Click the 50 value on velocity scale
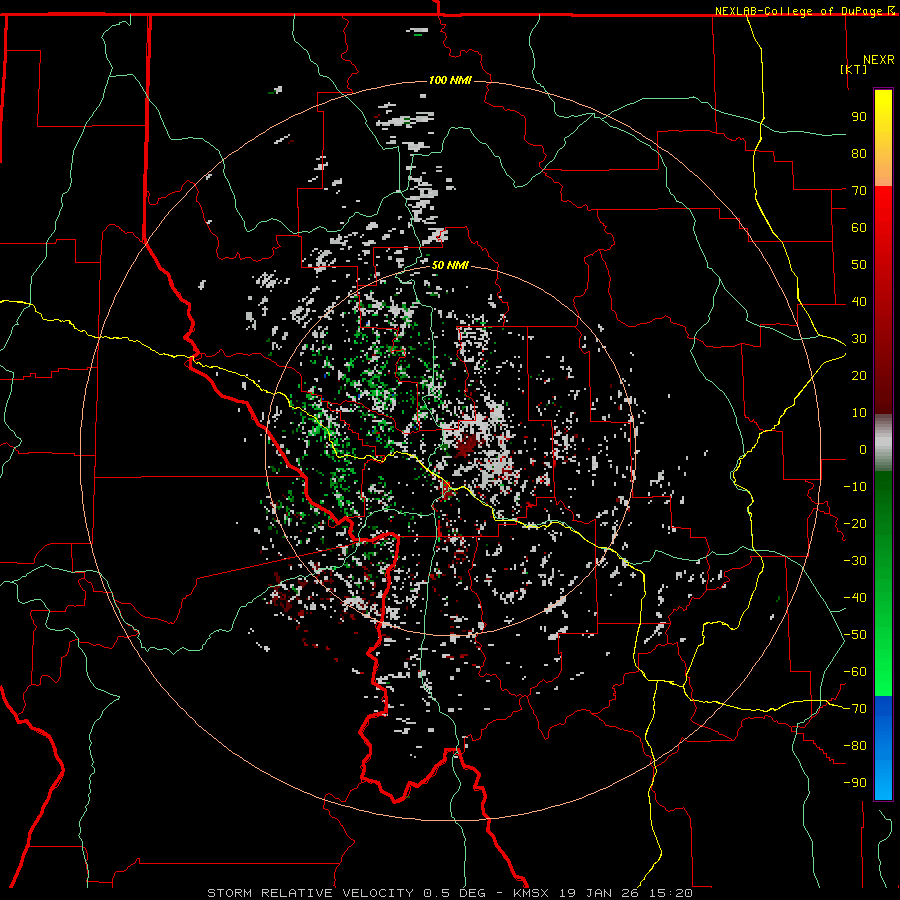The height and width of the screenshot is (900, 900). pos(859,265)
